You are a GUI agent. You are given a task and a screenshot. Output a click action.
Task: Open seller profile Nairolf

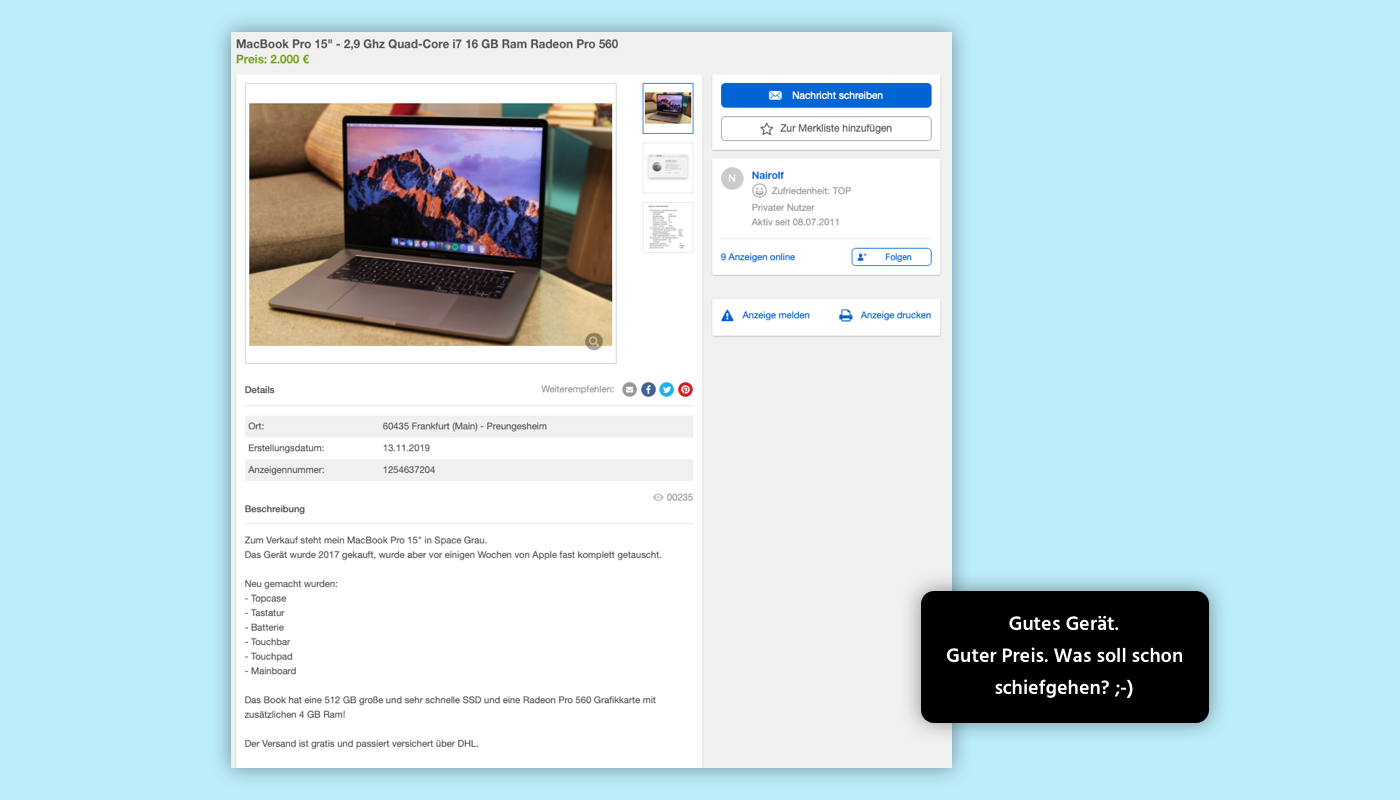click(768, 175)
